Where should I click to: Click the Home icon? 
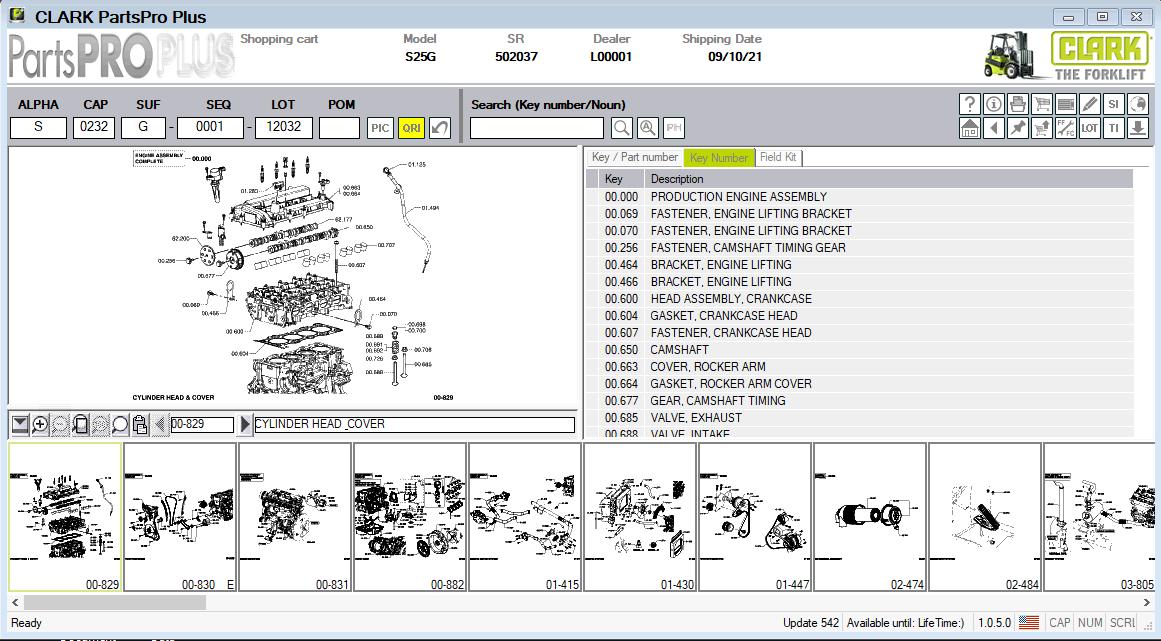pyautogui.click(x=970, y=128)
